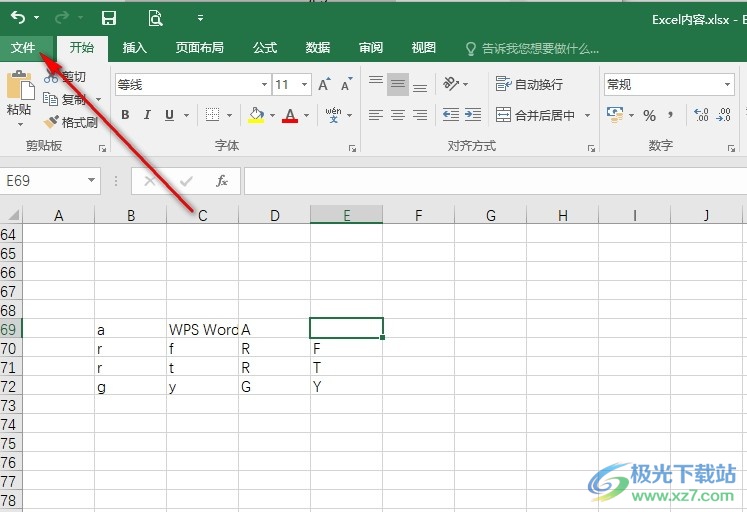Click the Save icon in quick access toolbar

click(109, 18)
